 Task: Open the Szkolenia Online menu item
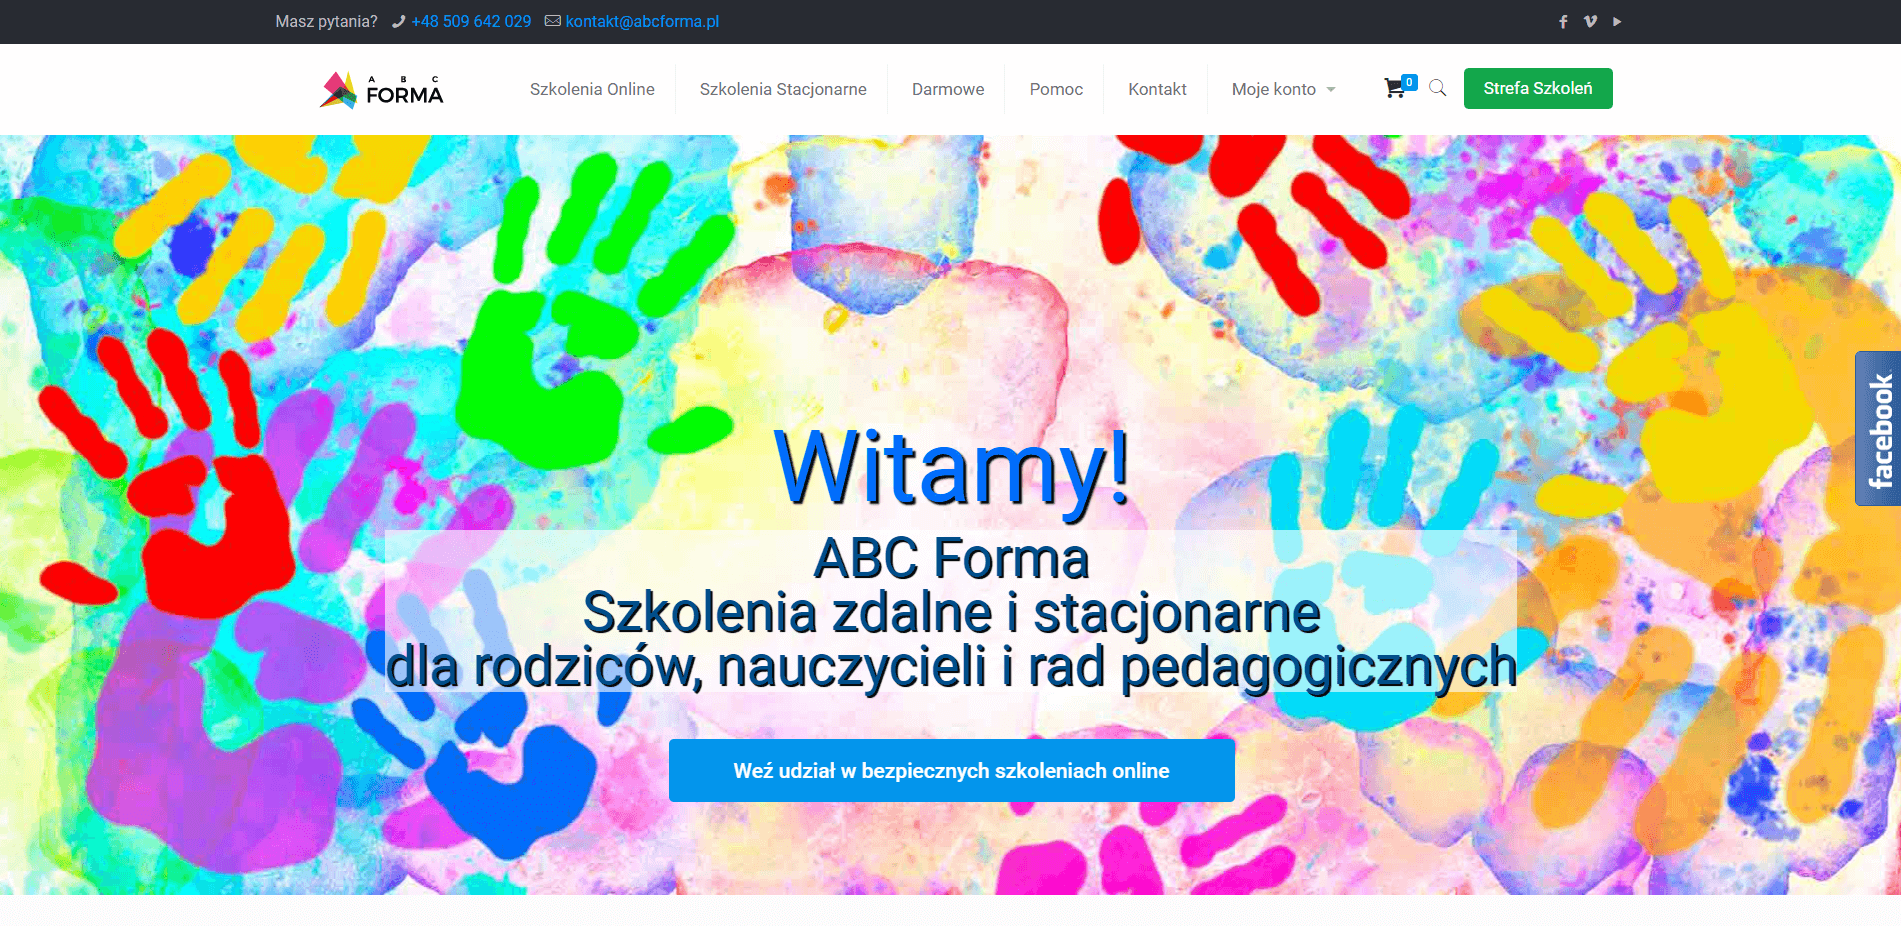592,89
